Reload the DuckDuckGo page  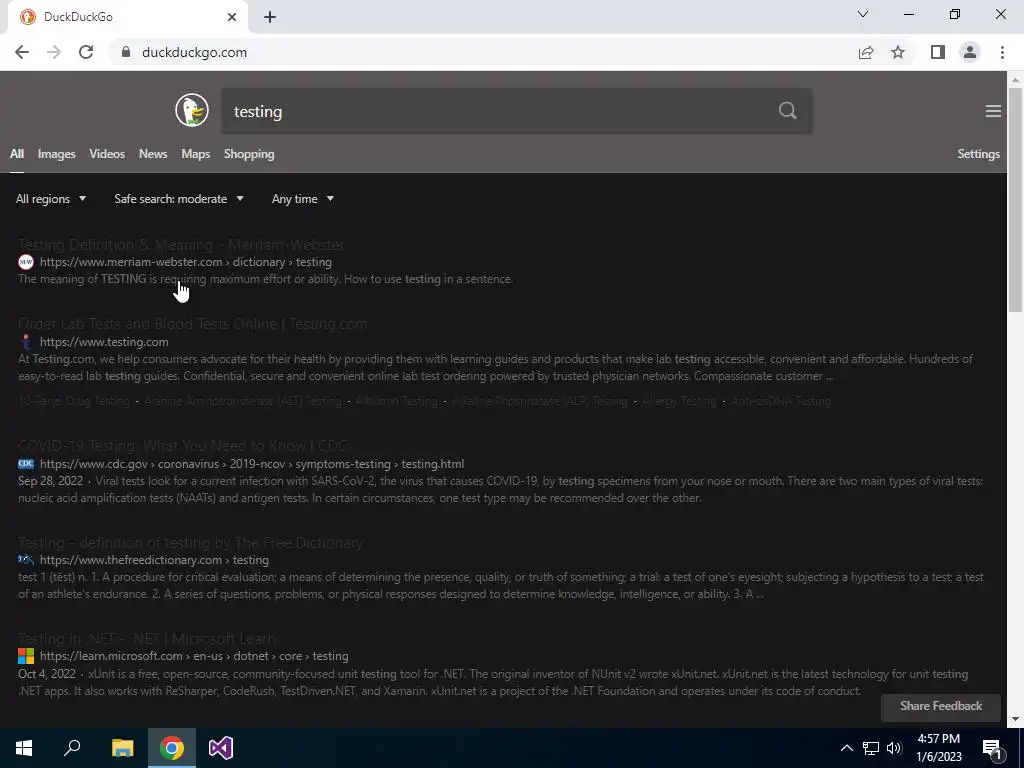(x=86, y=52)
